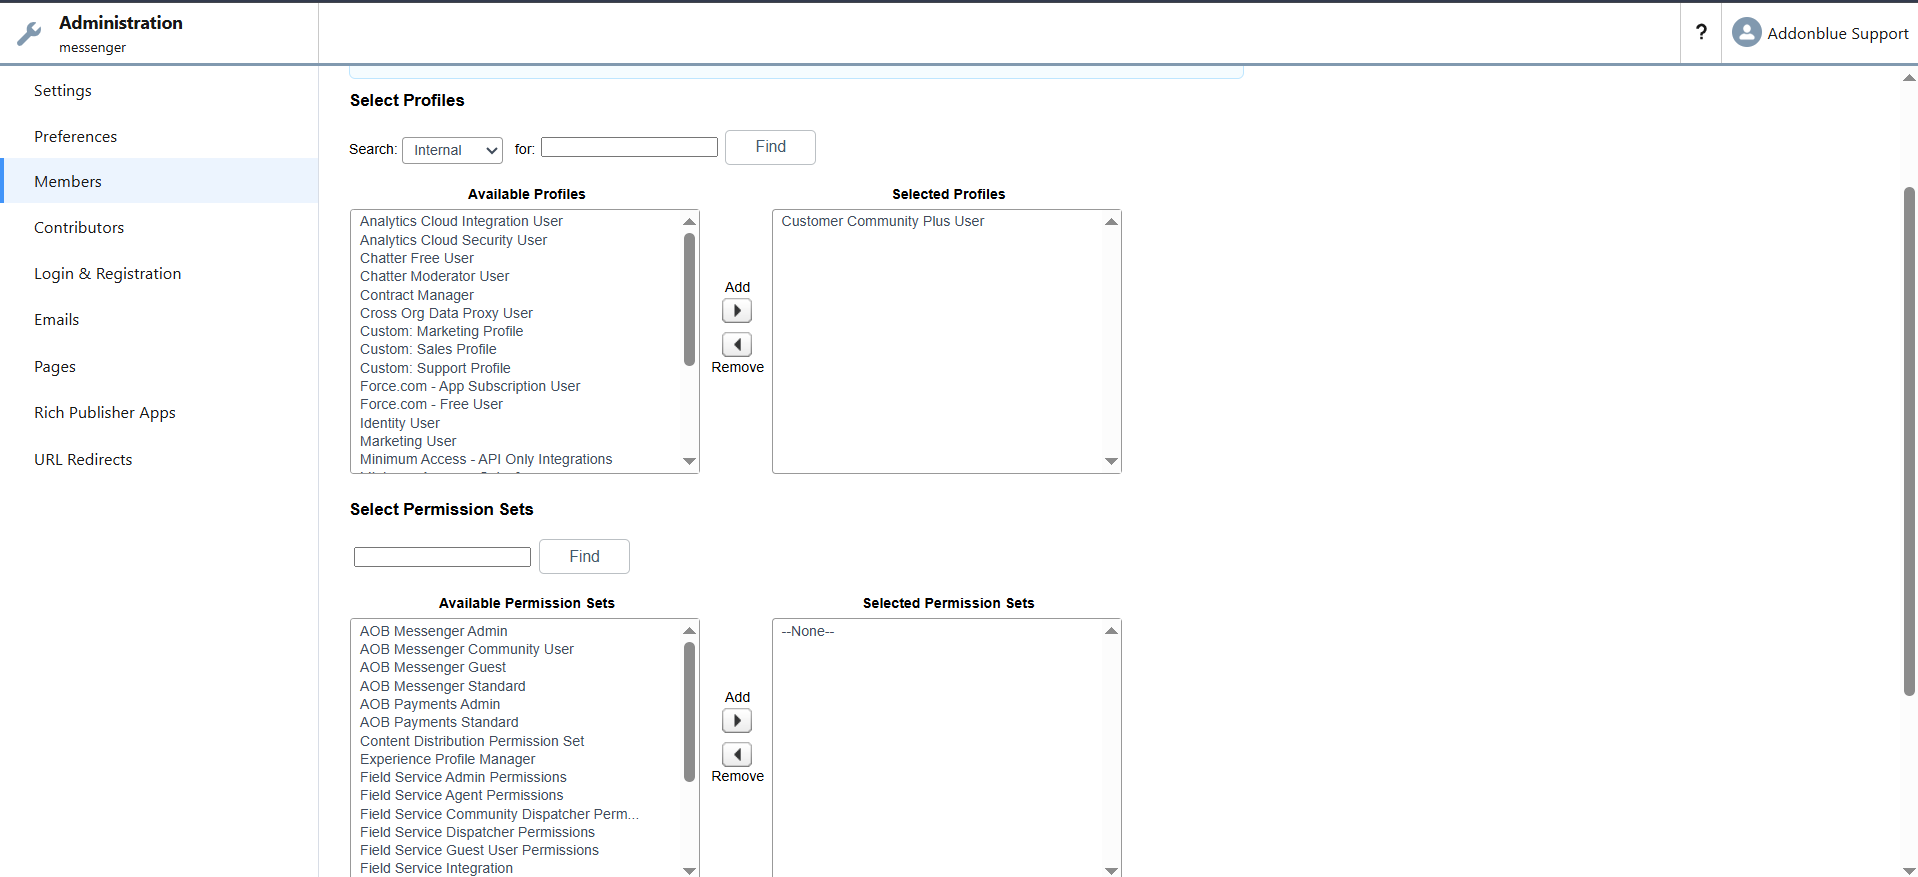The height and width of the screenshot is (877, 1918).
Task: Open the help question mark icon
Action: 1701,33
